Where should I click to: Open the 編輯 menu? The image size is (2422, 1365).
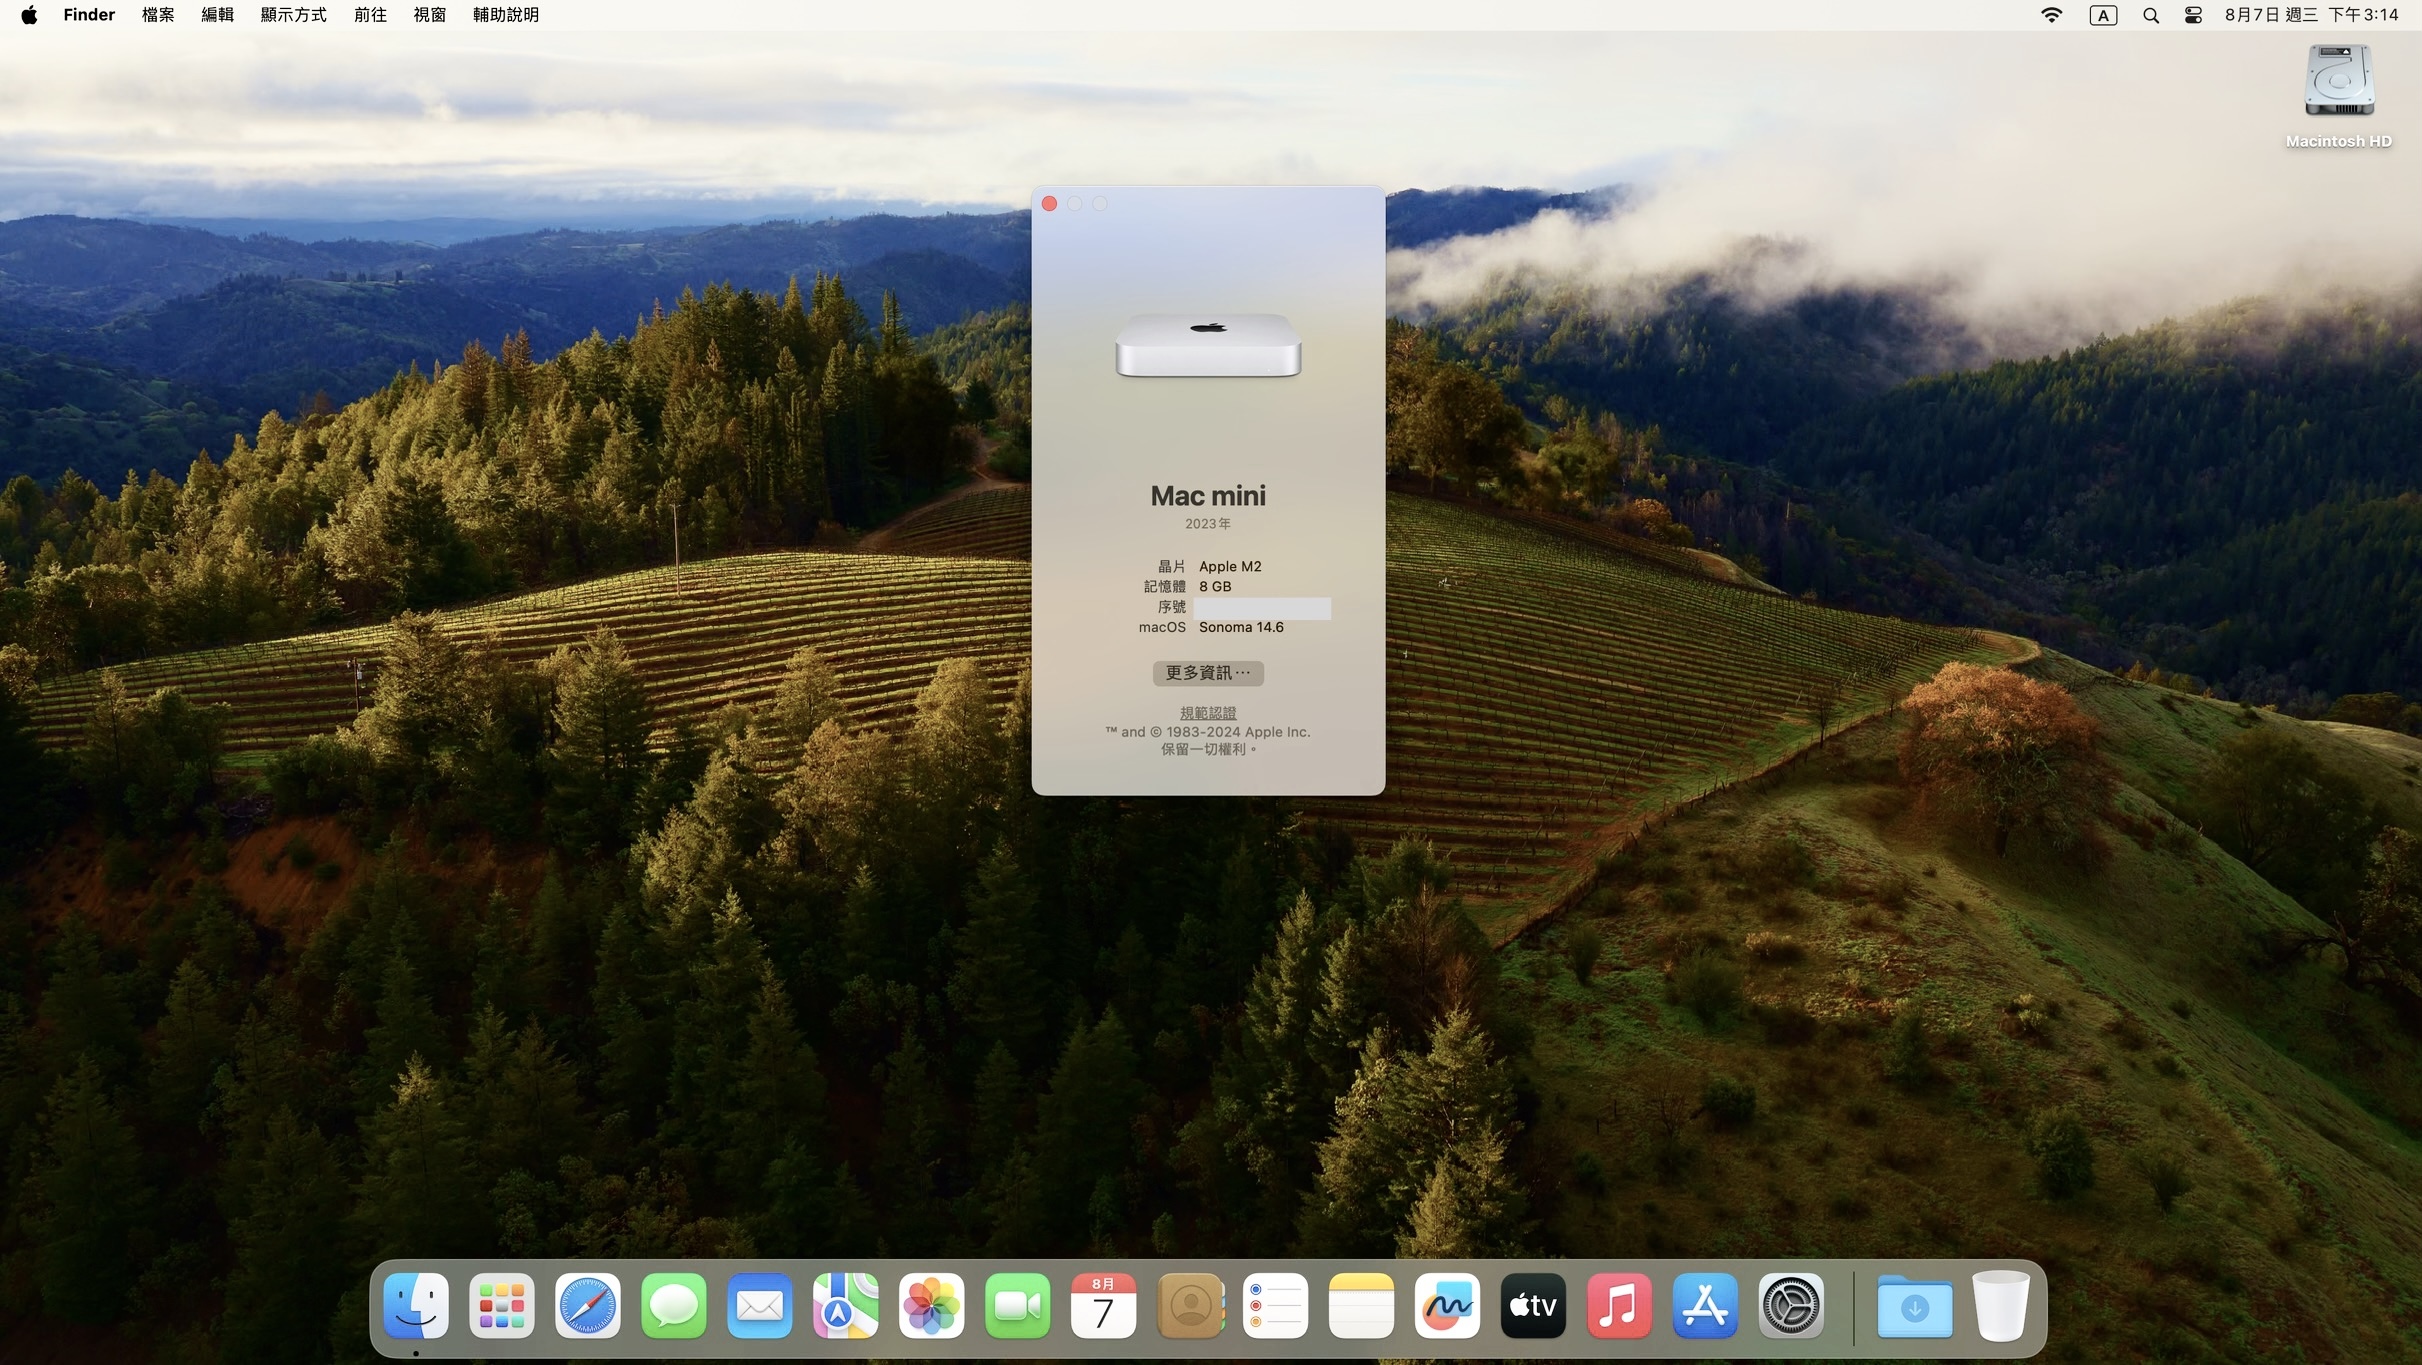pyautogui.click(x=217, y=15)
